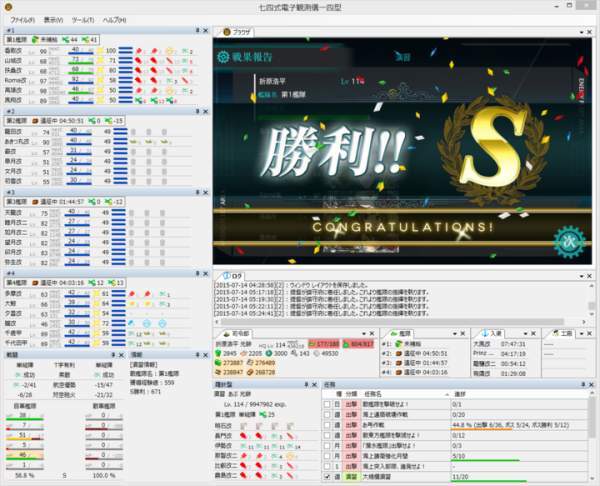The height and width of the screenshot is (486, 600).
Task: Check the quest with progress 0/12
Action: (x=327, y=435)
